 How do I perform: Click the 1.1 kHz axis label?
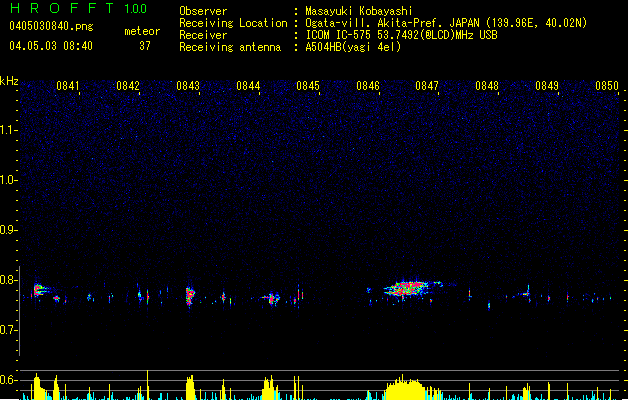coord(8,130)
